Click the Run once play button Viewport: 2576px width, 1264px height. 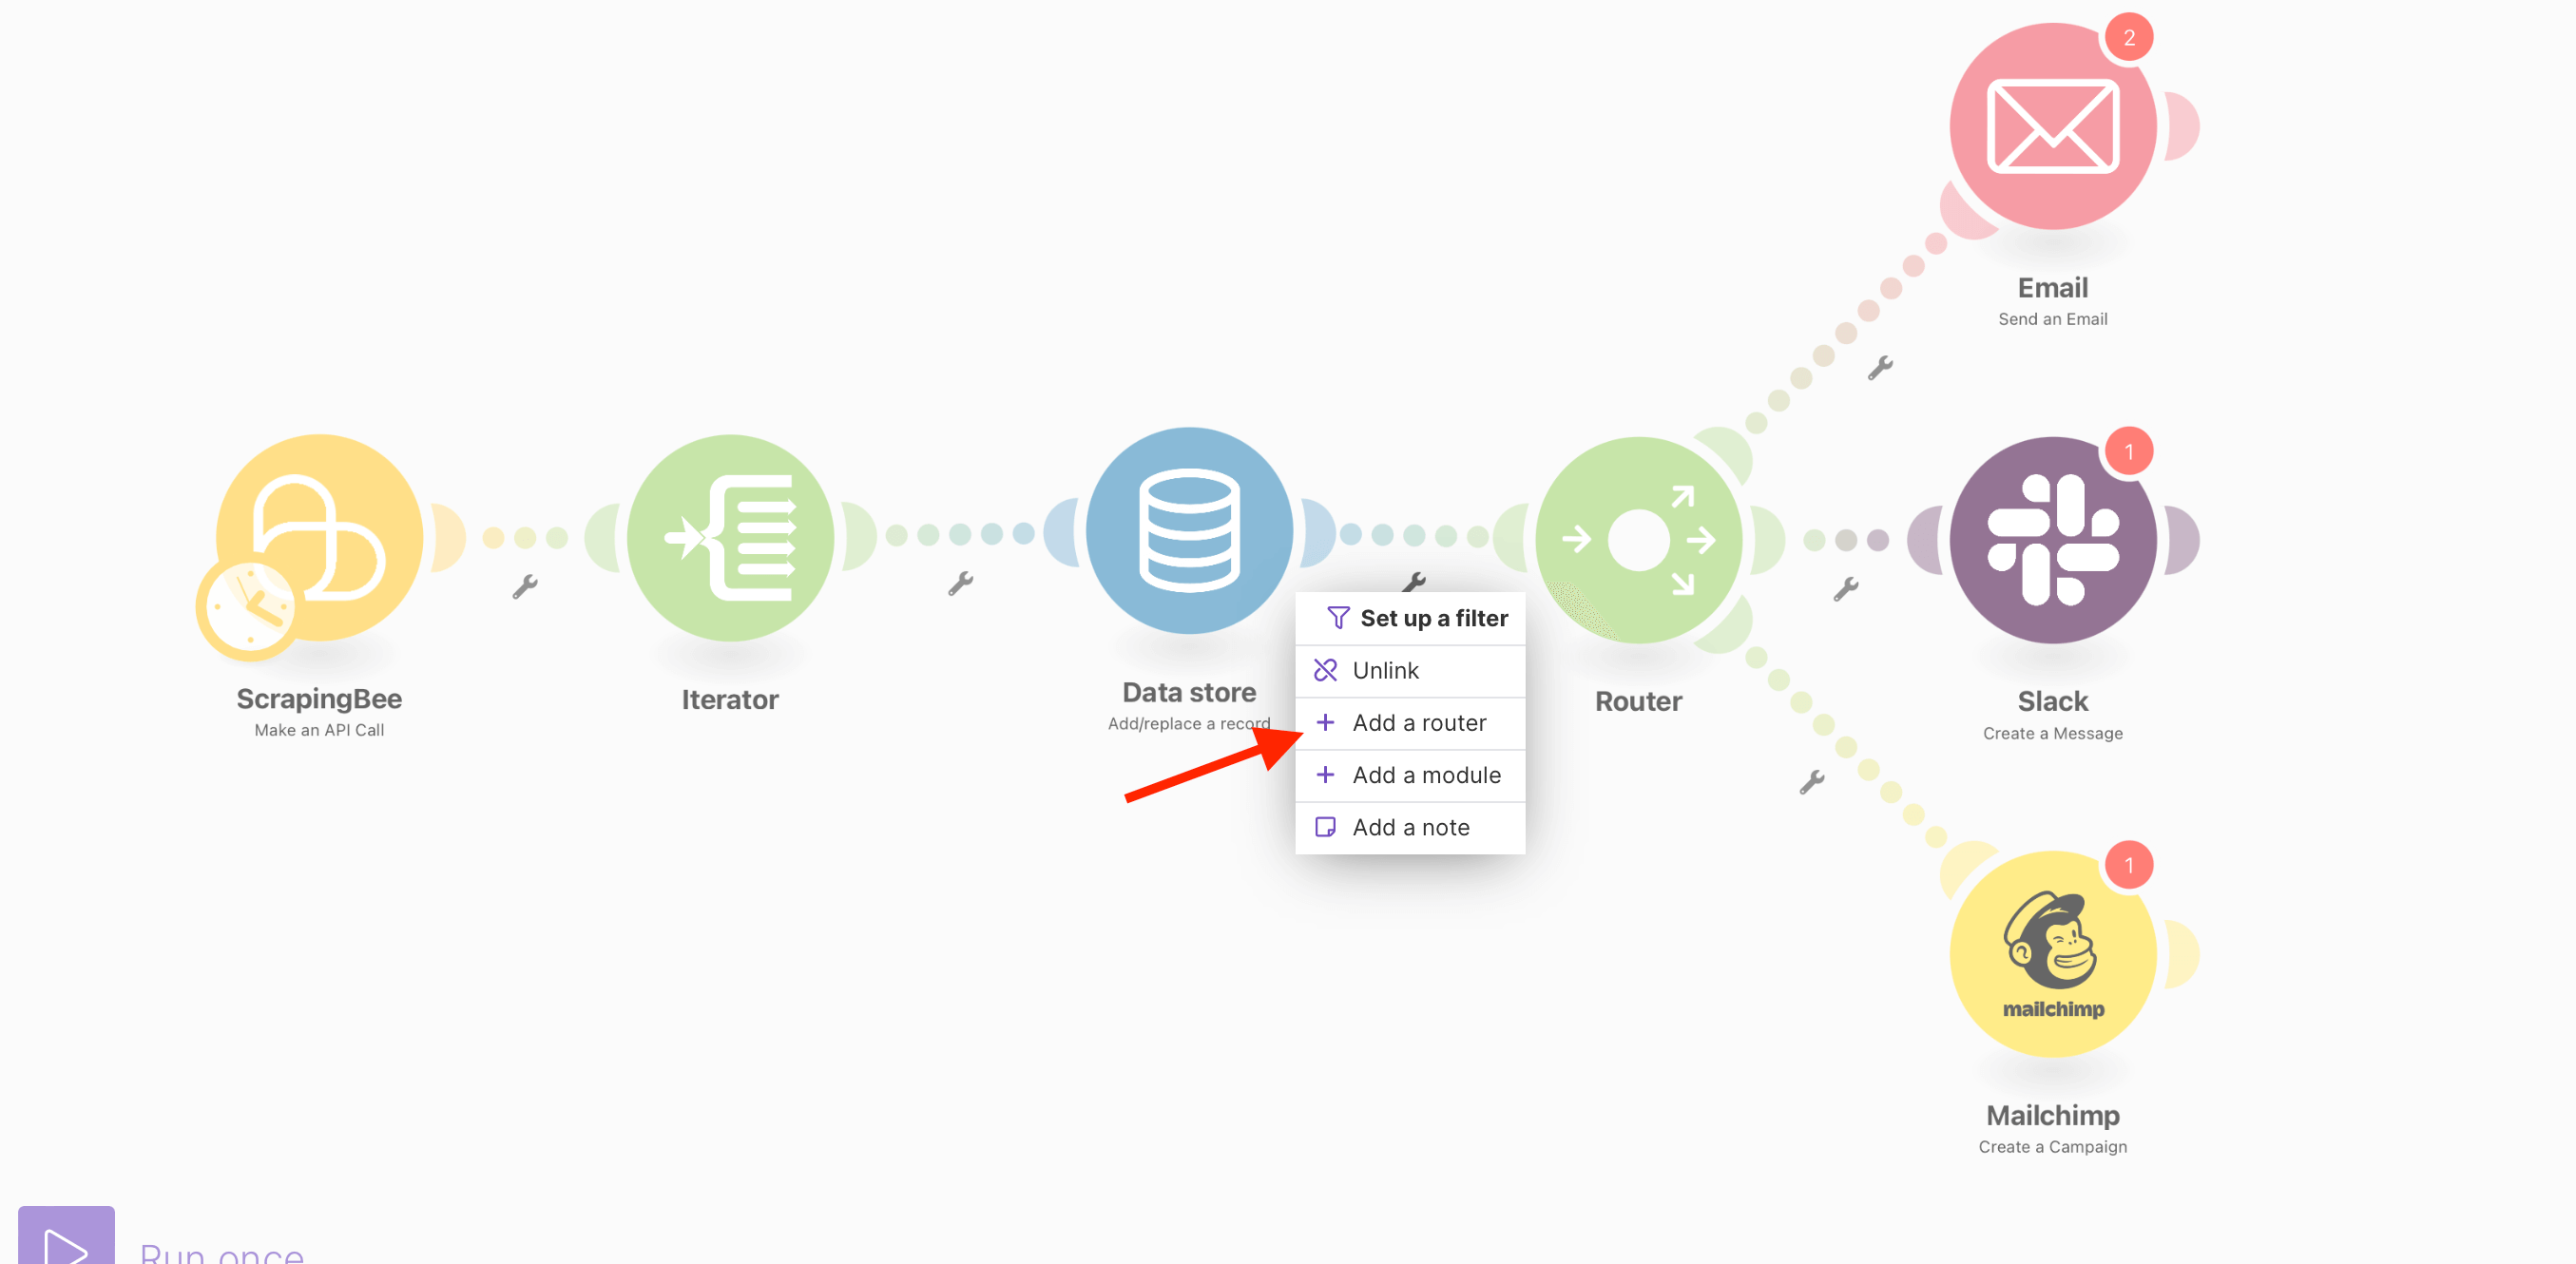(x=66, y=1236)
